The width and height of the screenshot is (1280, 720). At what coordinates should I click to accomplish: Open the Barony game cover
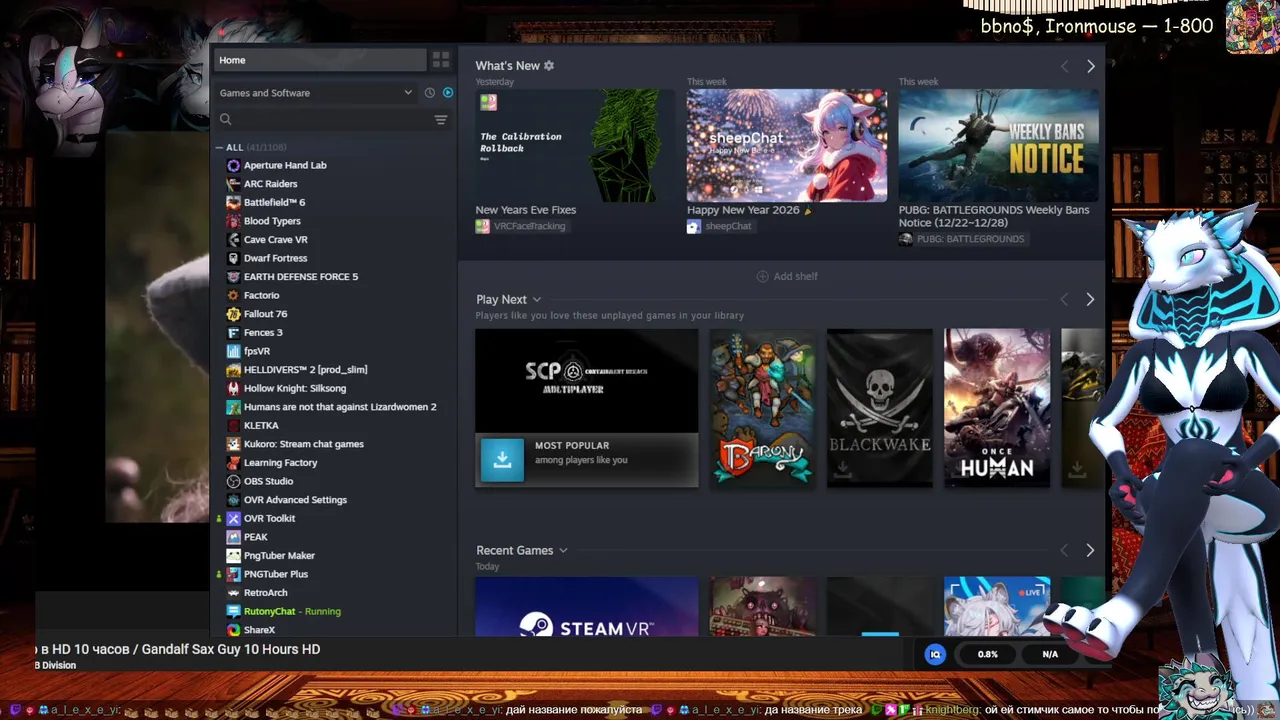[763, 408]
